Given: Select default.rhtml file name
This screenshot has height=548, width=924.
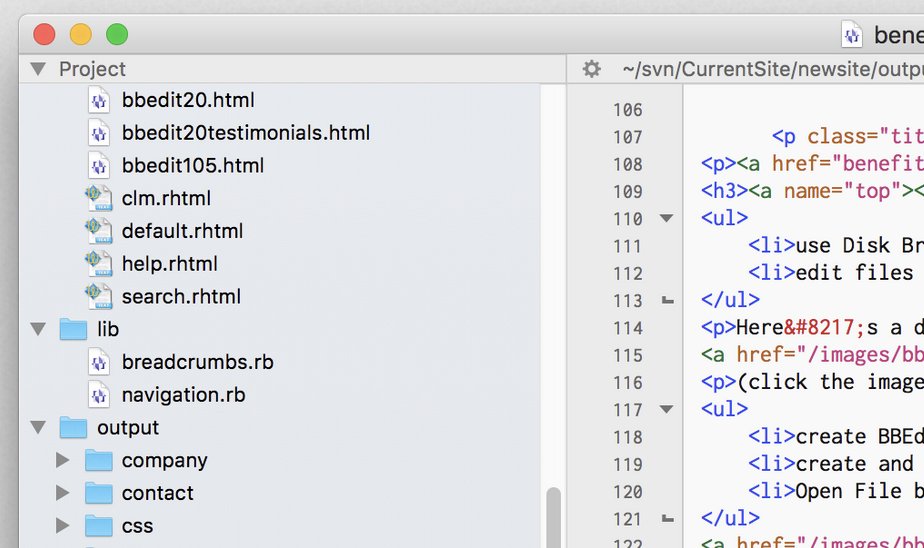Looking at the screenshot, I should pos(182,231).
